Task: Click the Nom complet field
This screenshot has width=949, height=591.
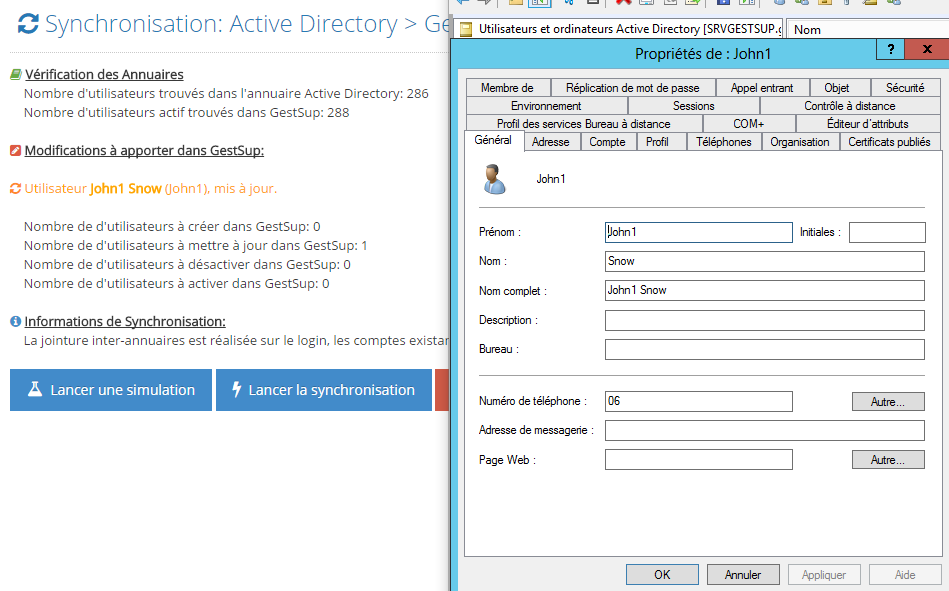Action: tap(765, 291)
